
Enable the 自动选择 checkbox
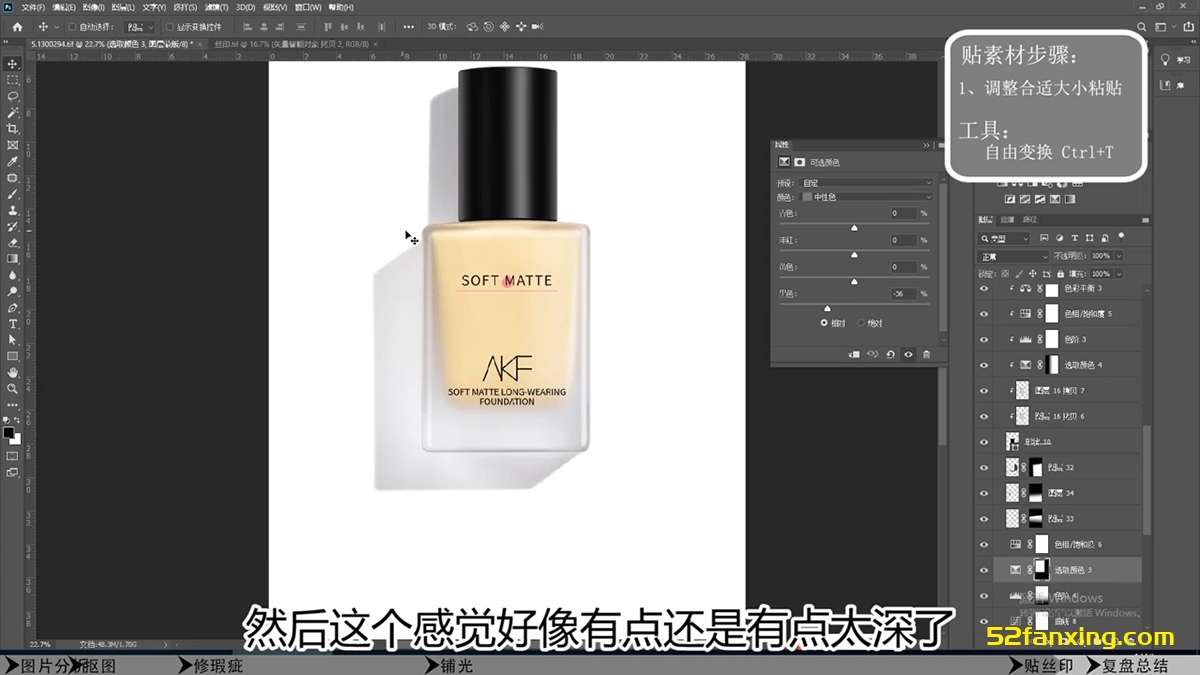(71, 27)
